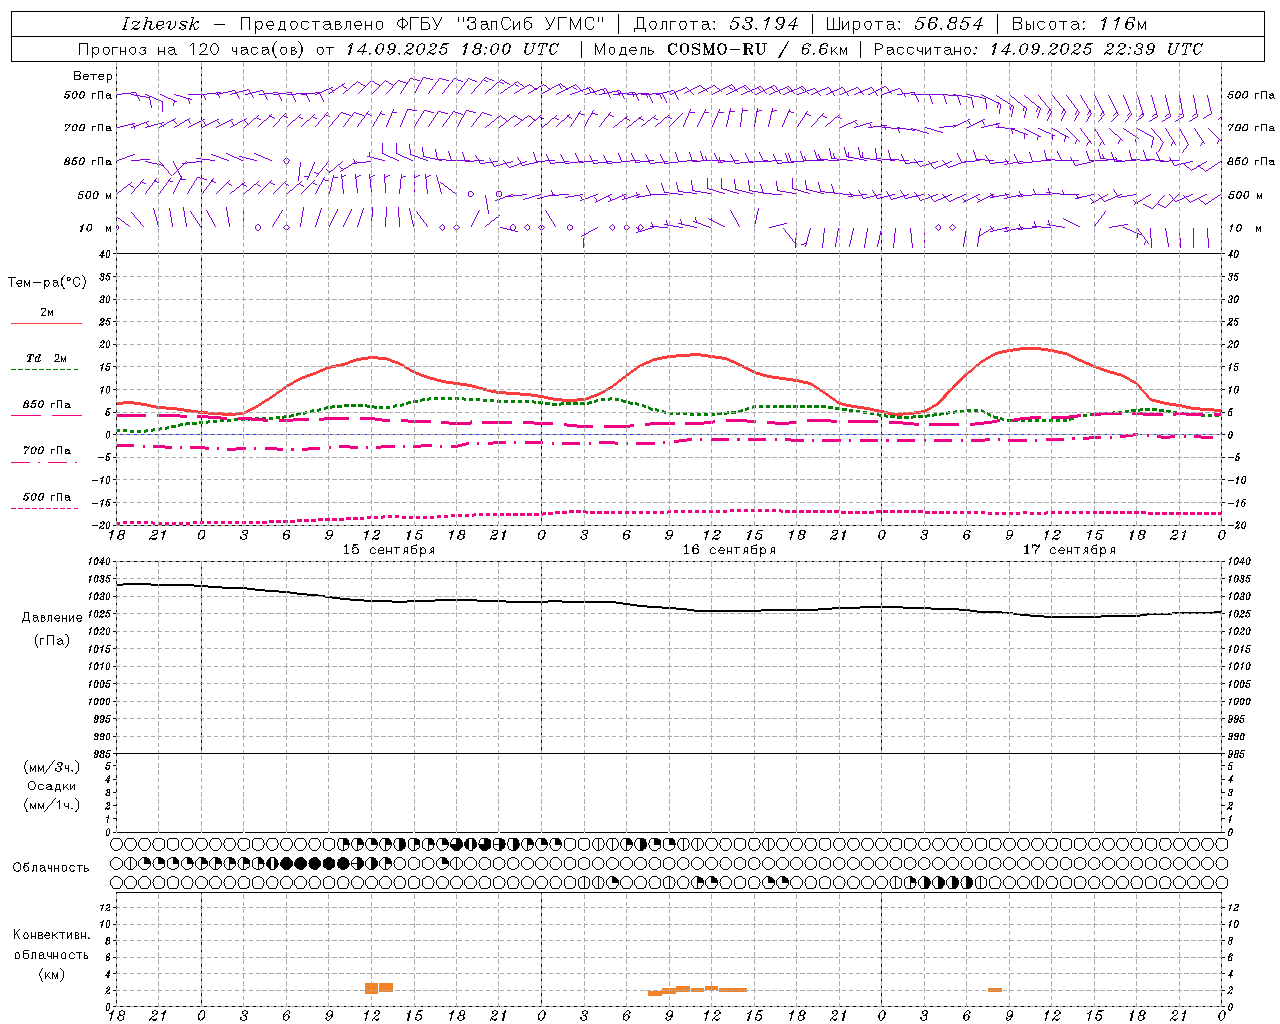This screenshot has width=1280, height=1024.
Task: Click the orange convective bar on 15 September
Action: click(x=379, y=988)
